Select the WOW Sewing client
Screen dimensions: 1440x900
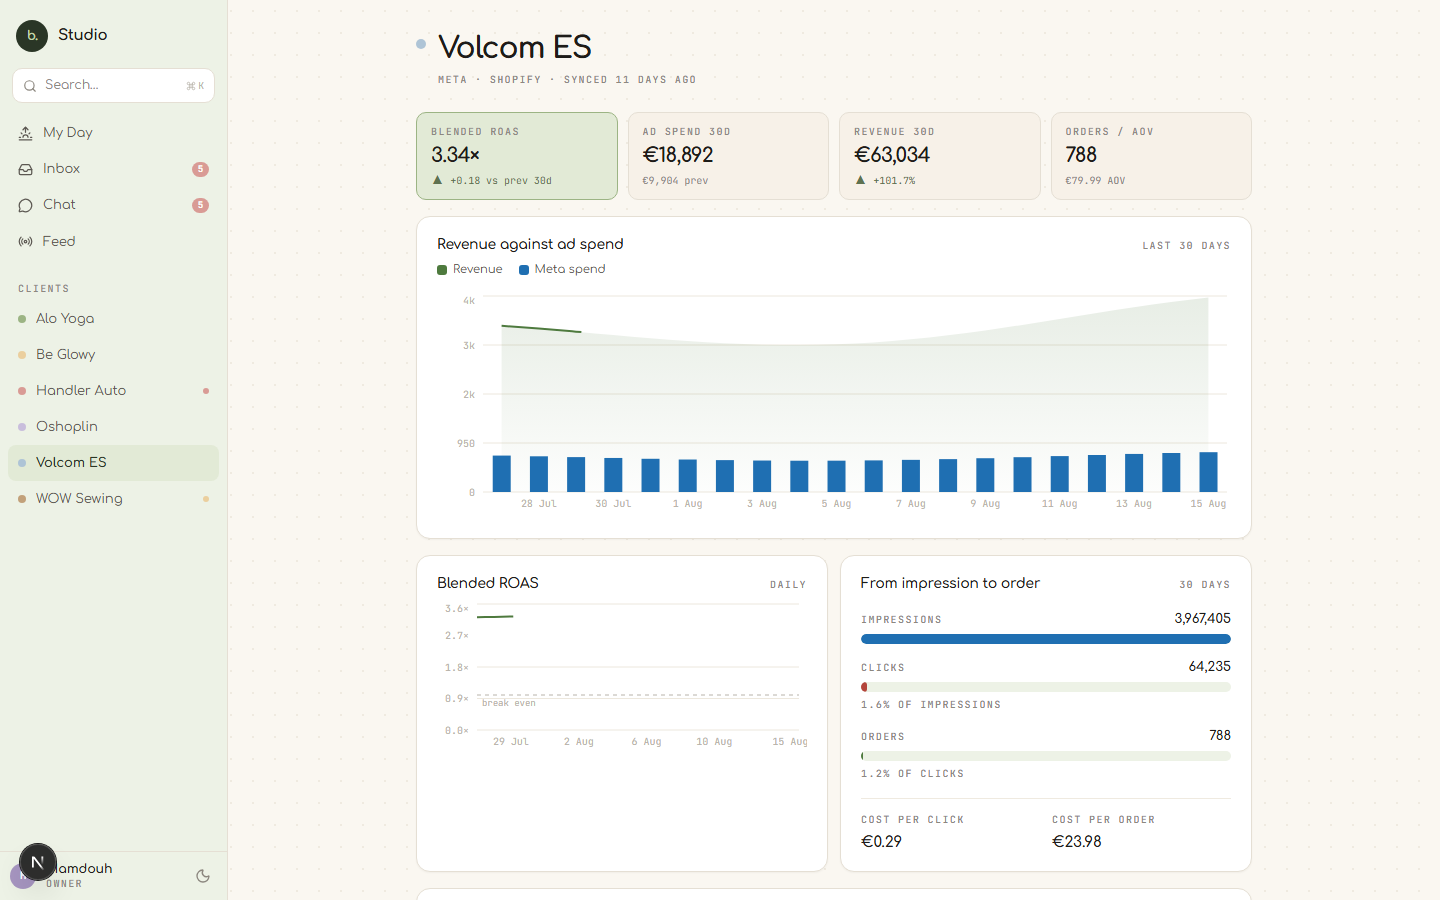pyautogui.click(x=113, y=498)
